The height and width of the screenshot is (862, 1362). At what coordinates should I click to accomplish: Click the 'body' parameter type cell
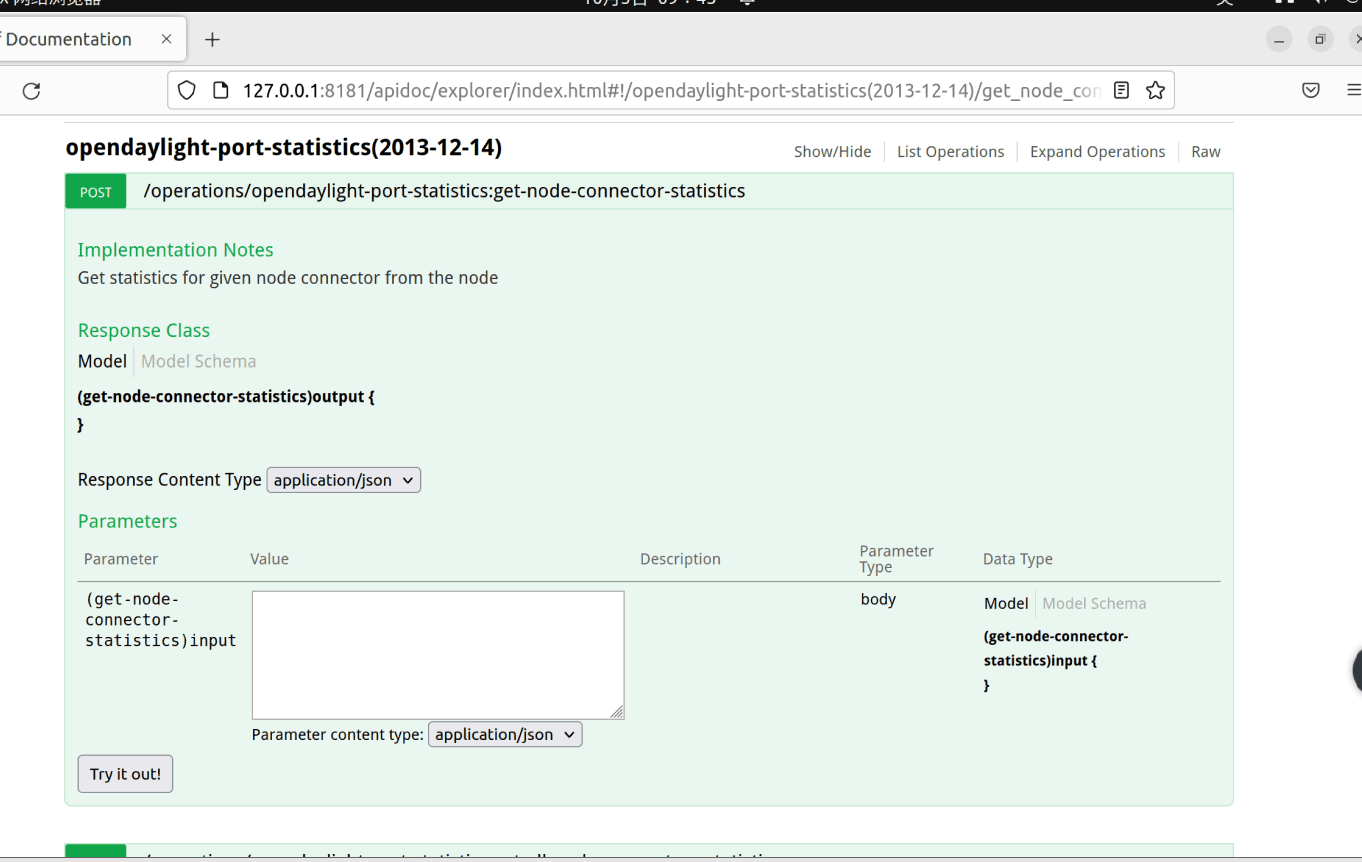[878, 599]
